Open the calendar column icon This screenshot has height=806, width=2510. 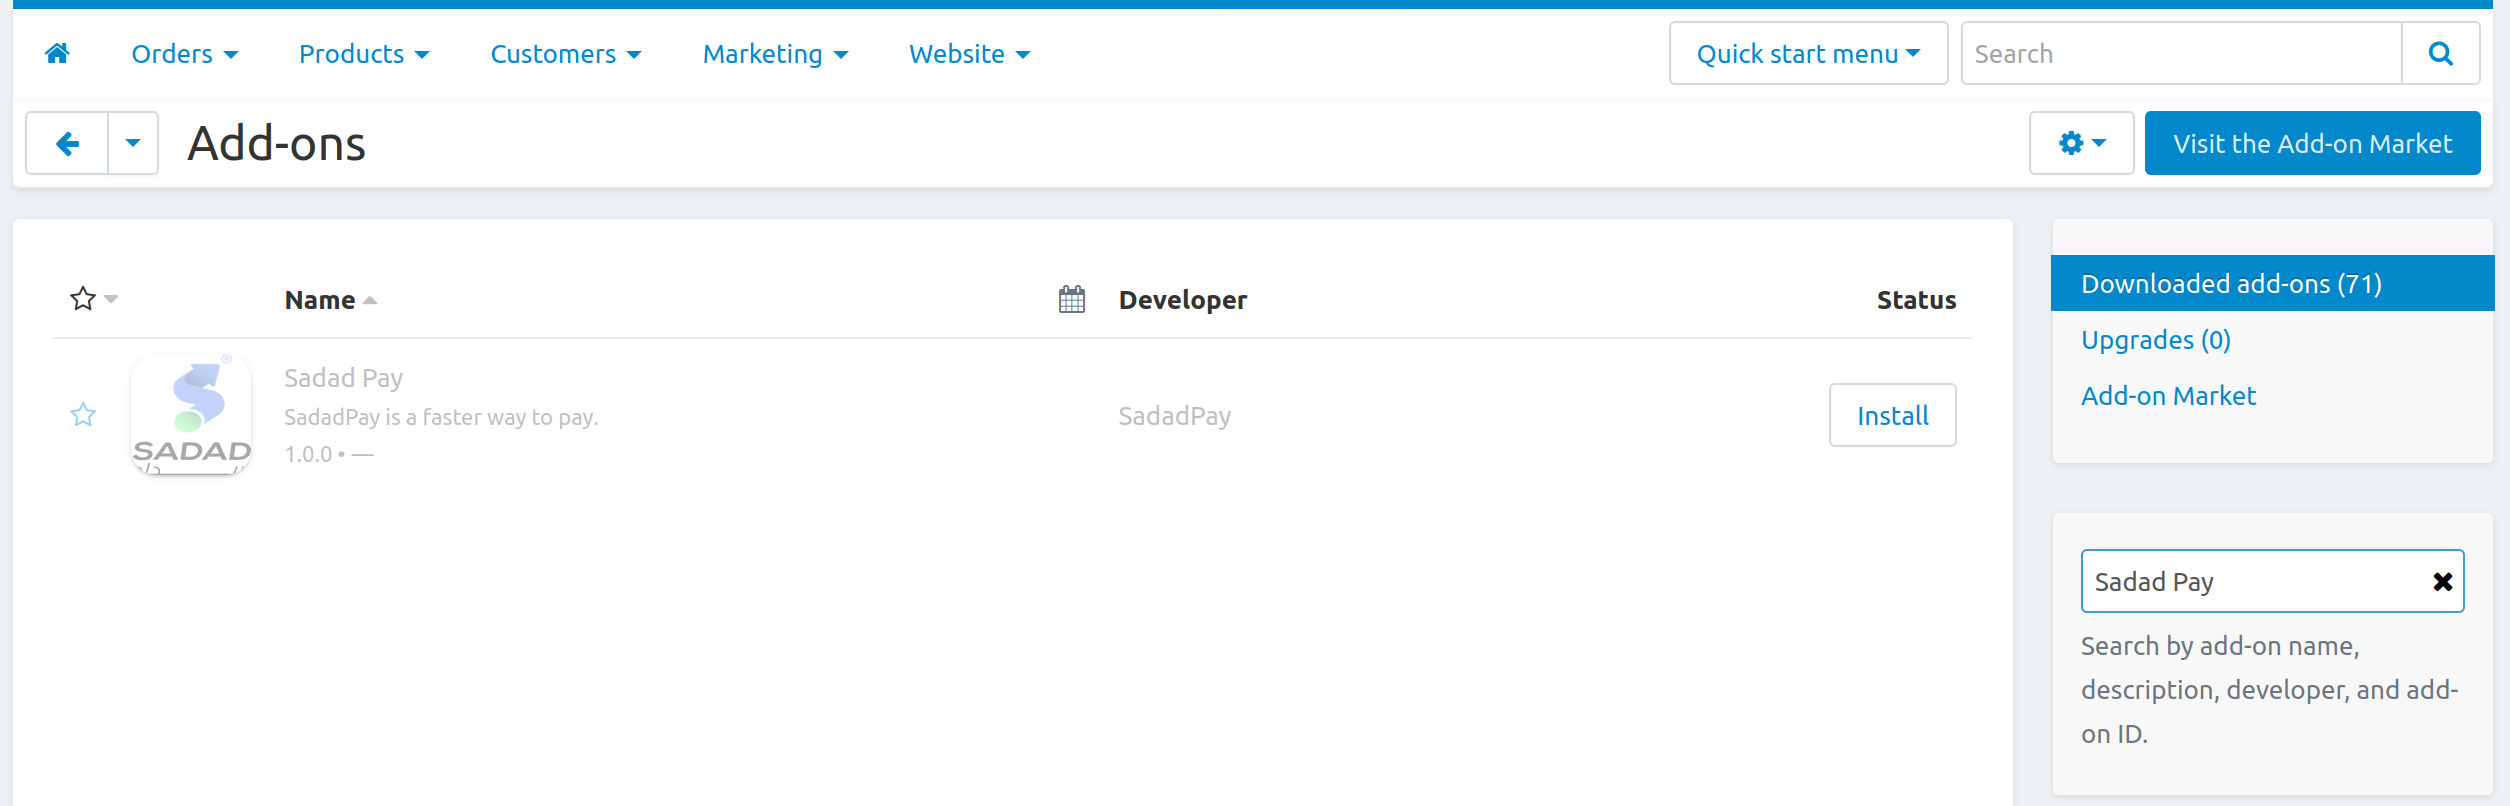[x=1071, y=299]
